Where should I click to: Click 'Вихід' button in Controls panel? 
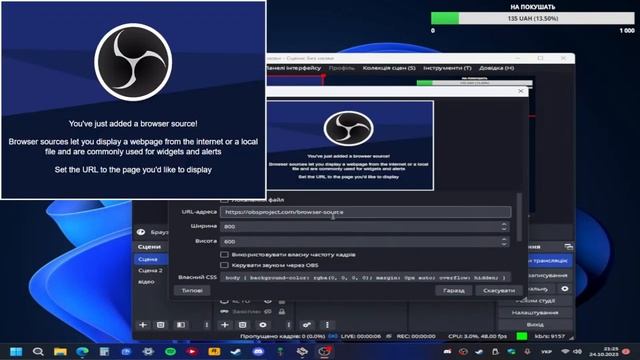point(535,324)
